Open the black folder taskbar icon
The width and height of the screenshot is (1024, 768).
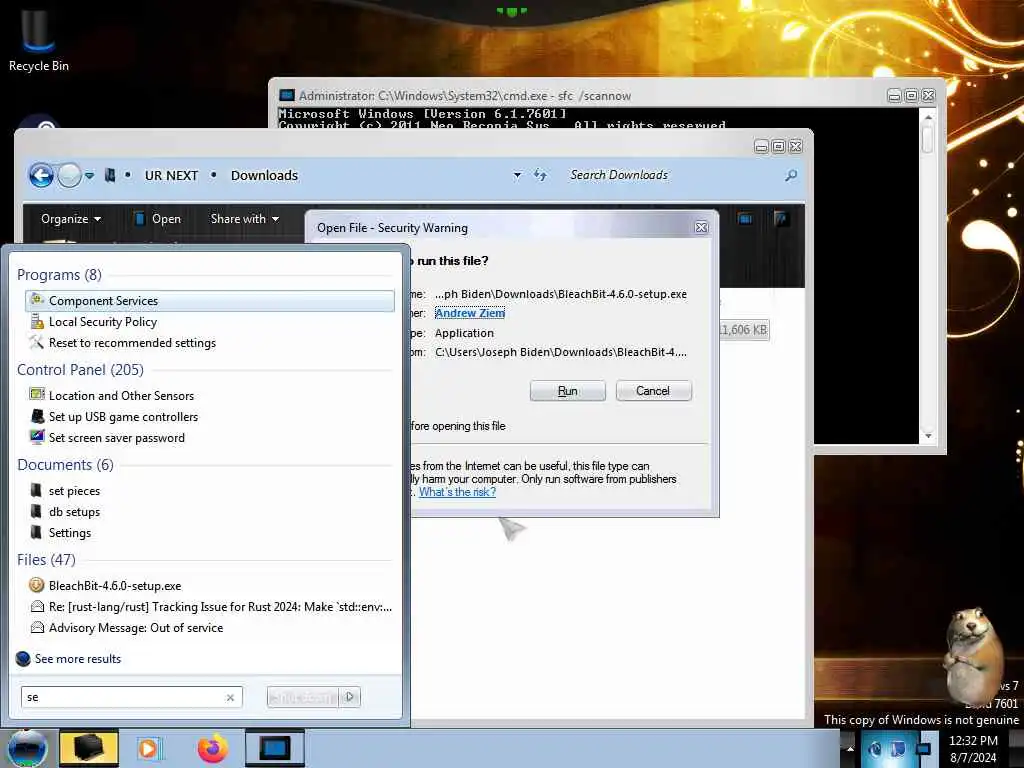click(x=89, y=748)
